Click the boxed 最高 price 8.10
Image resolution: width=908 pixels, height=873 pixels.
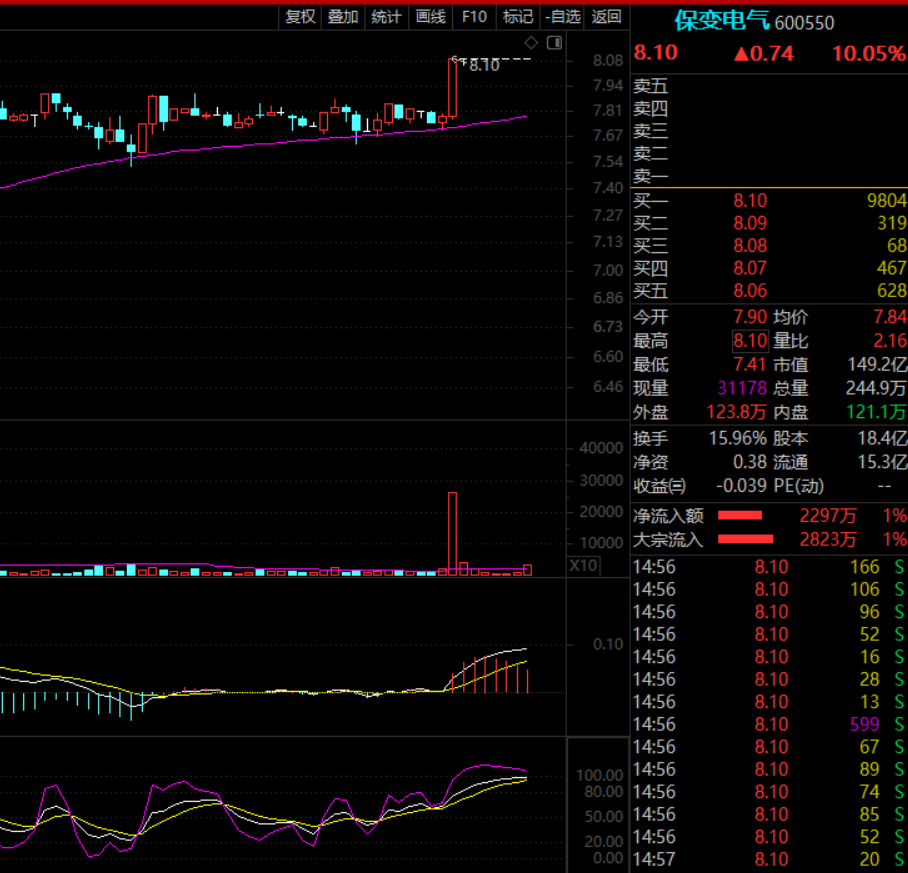tap(750, 340)
